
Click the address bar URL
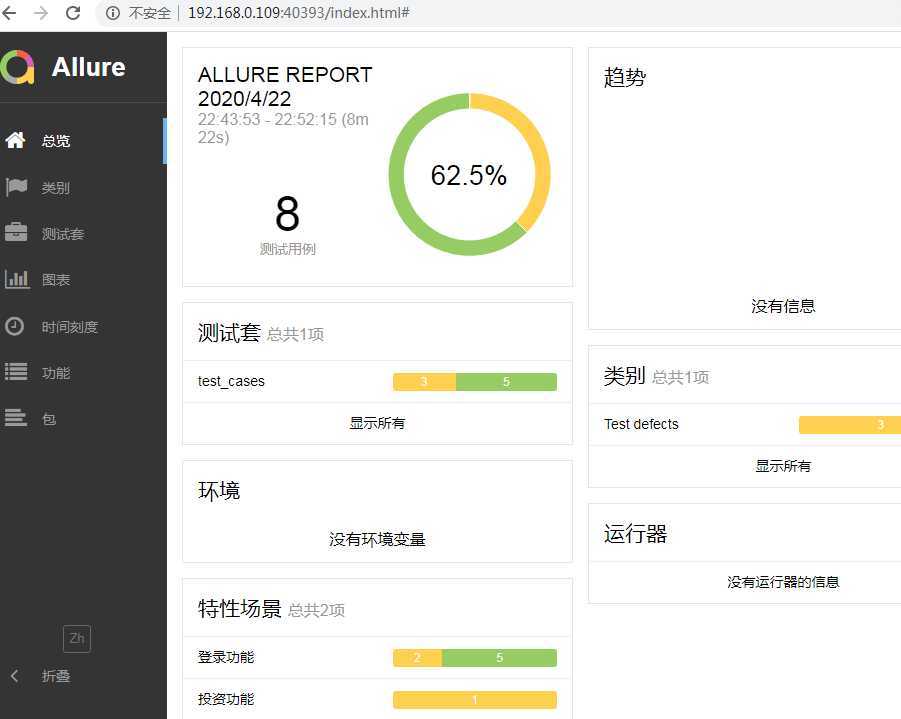point(298,13)
